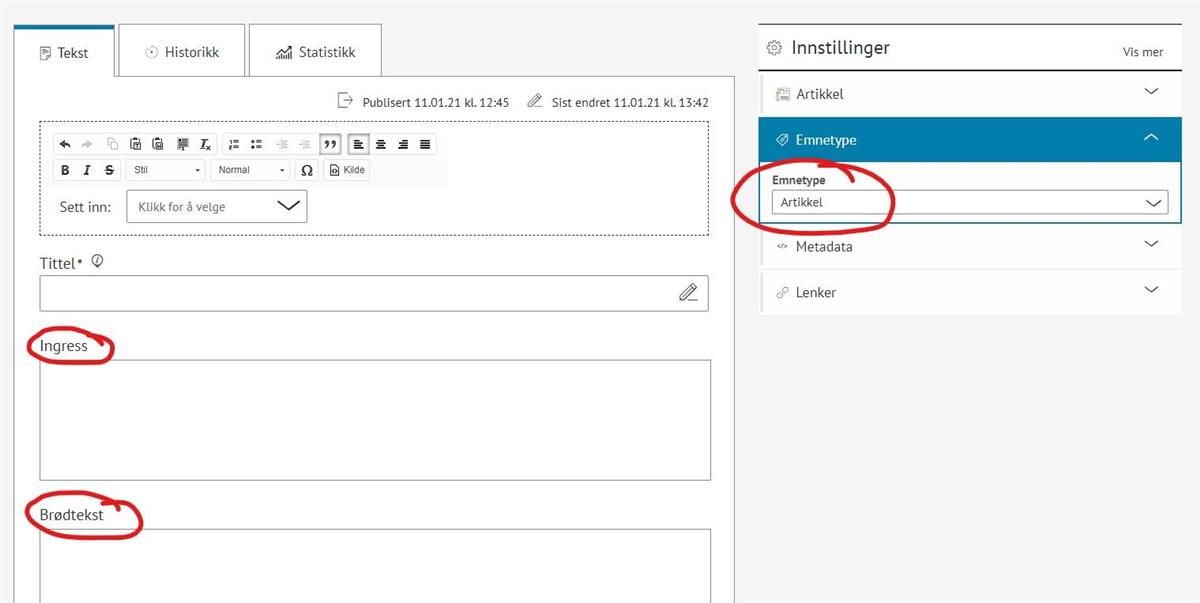This screenshot has height=603, width=1200.
Task: Toggle italic formatting
Action: (x=87, y=170)
